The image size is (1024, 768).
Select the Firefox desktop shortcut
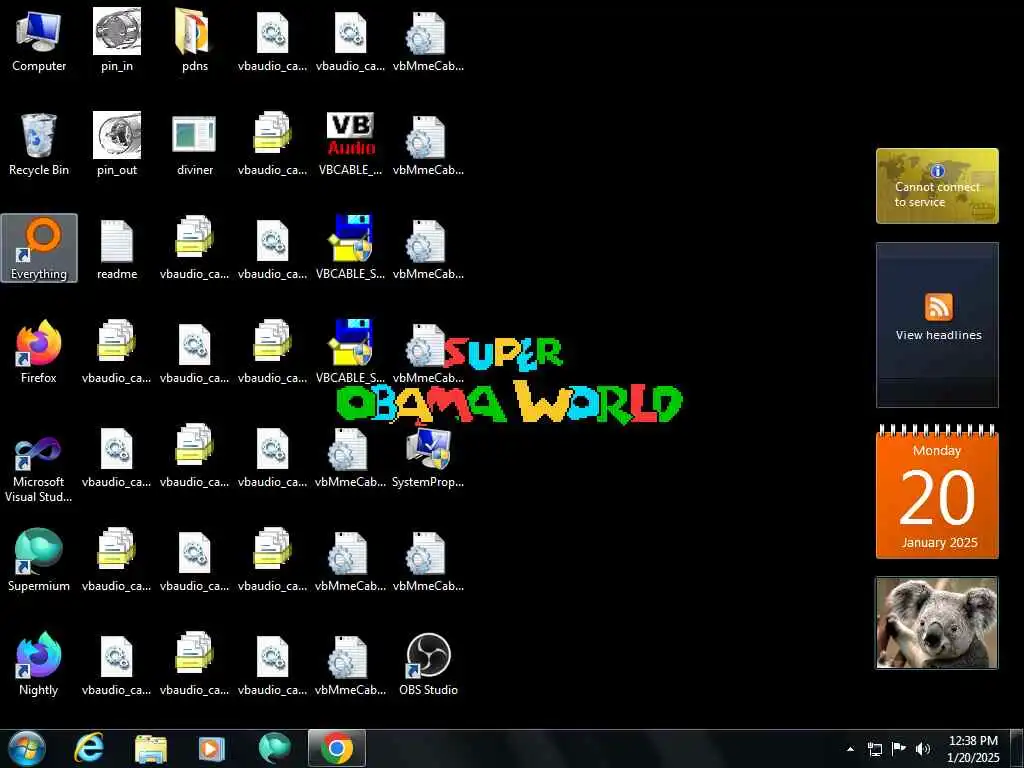[x=39, y=352]
